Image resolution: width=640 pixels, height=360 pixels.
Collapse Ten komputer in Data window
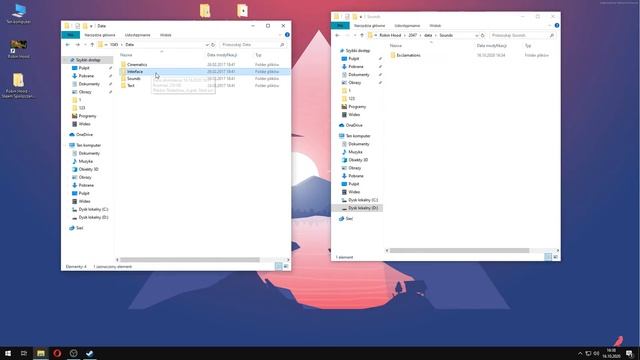tap(66, 145)
